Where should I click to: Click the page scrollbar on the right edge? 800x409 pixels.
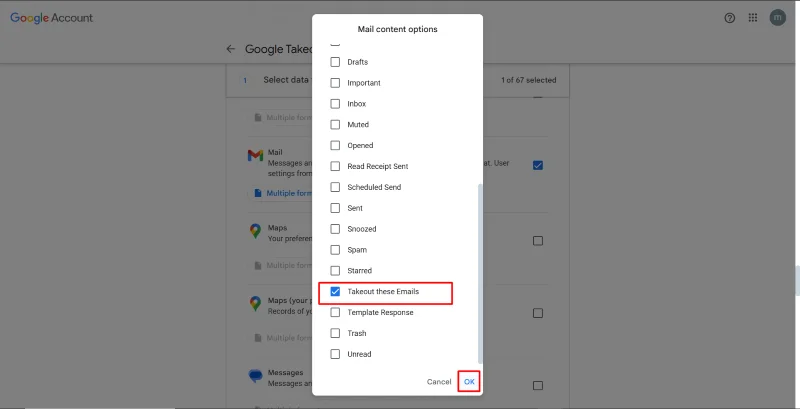[797, 280]
